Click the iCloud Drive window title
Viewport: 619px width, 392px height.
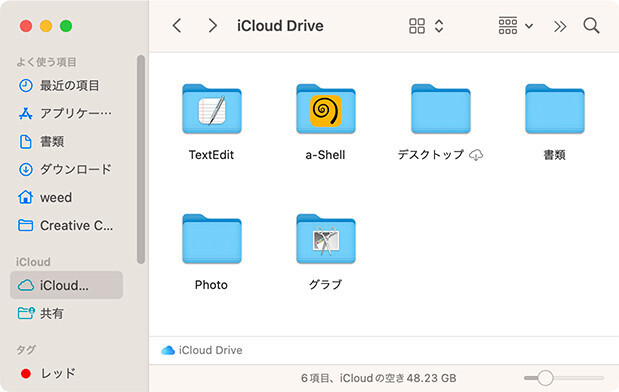280,26
